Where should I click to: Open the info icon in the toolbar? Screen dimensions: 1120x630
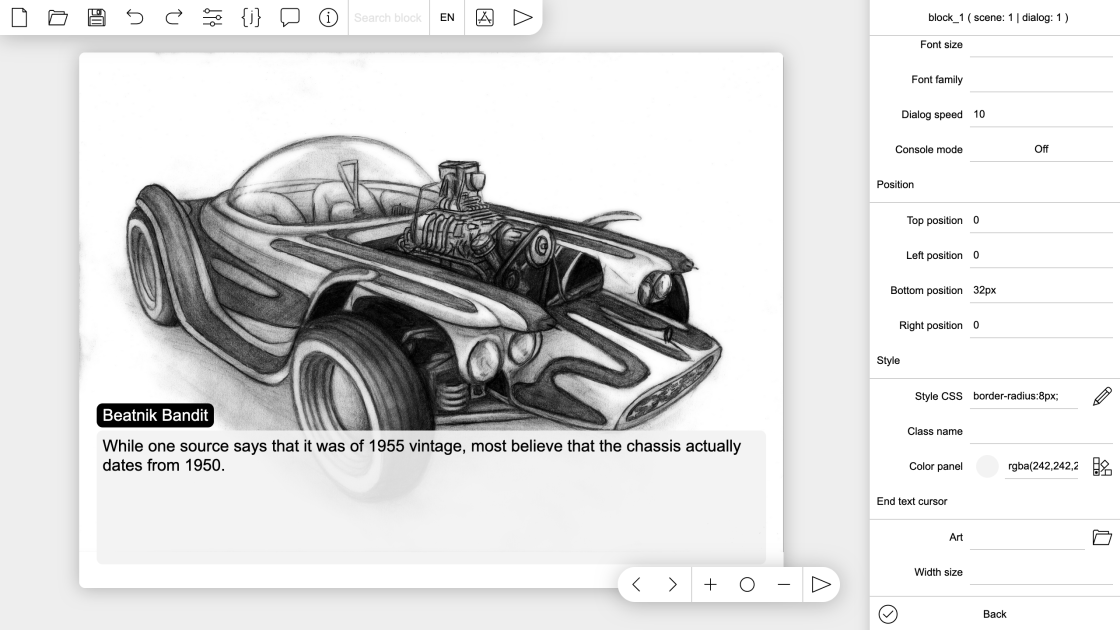[x=328, y=17]
